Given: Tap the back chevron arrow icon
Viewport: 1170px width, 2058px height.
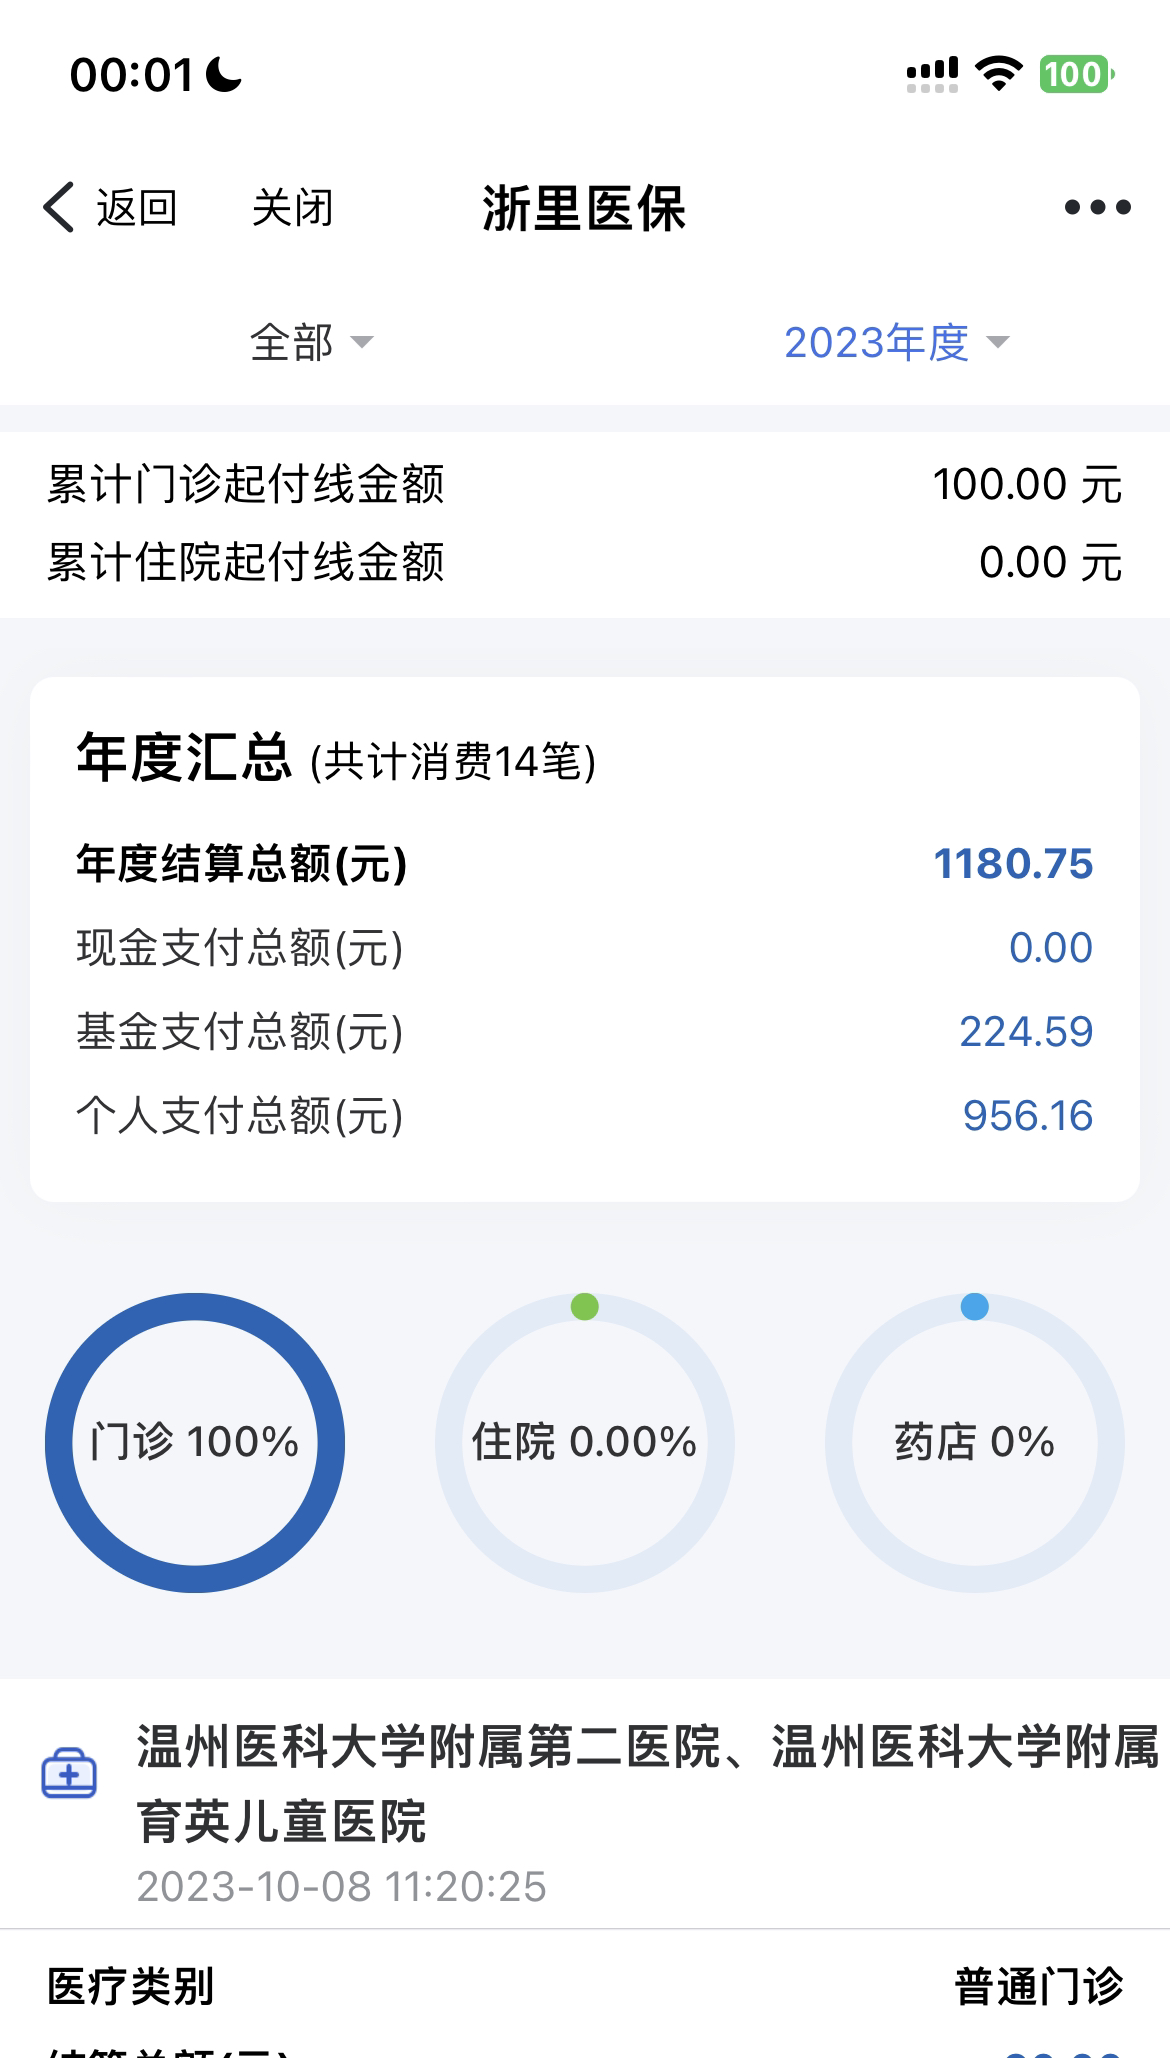Looking at the screenshot, I should click(59, 208).
